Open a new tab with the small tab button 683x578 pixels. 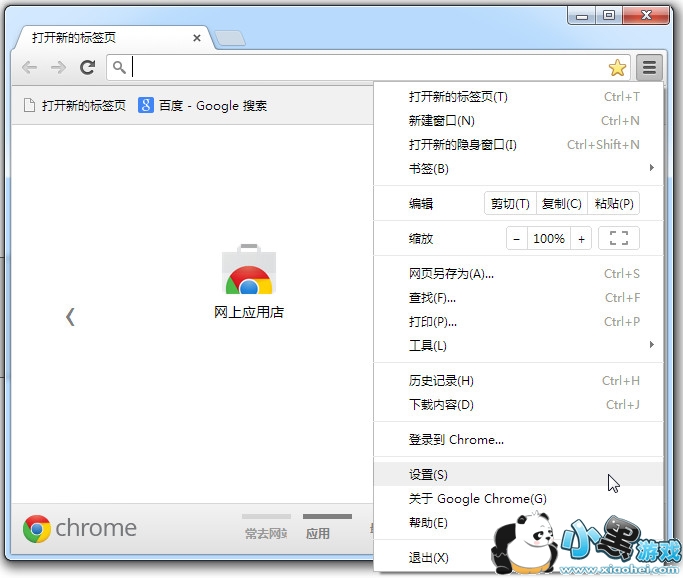(x=230, y=38)
